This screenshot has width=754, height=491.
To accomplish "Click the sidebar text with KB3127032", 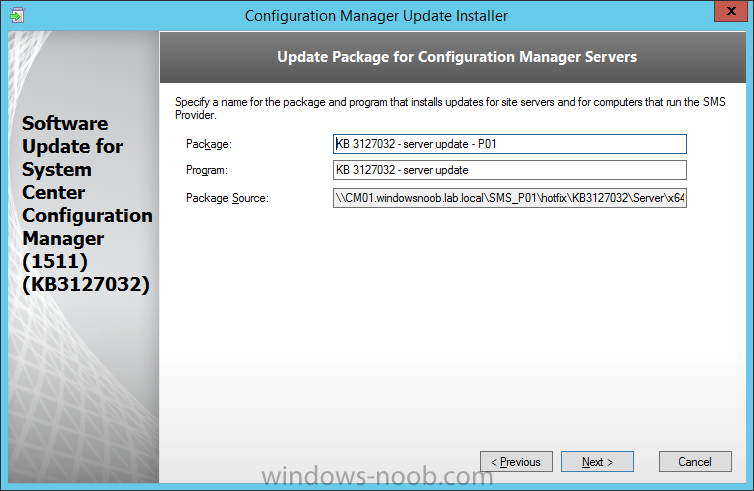I will pyautogui.click(x=87, y=204).
